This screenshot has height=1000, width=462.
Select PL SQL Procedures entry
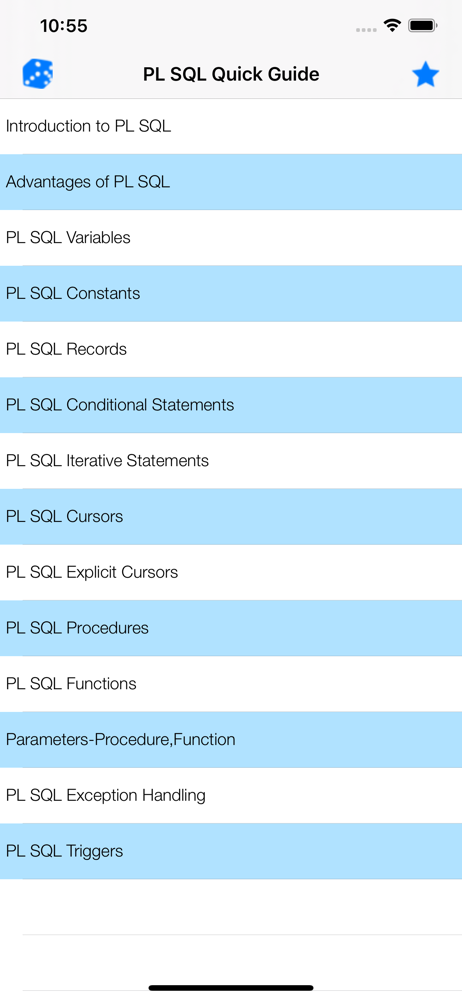coord(231,628)
